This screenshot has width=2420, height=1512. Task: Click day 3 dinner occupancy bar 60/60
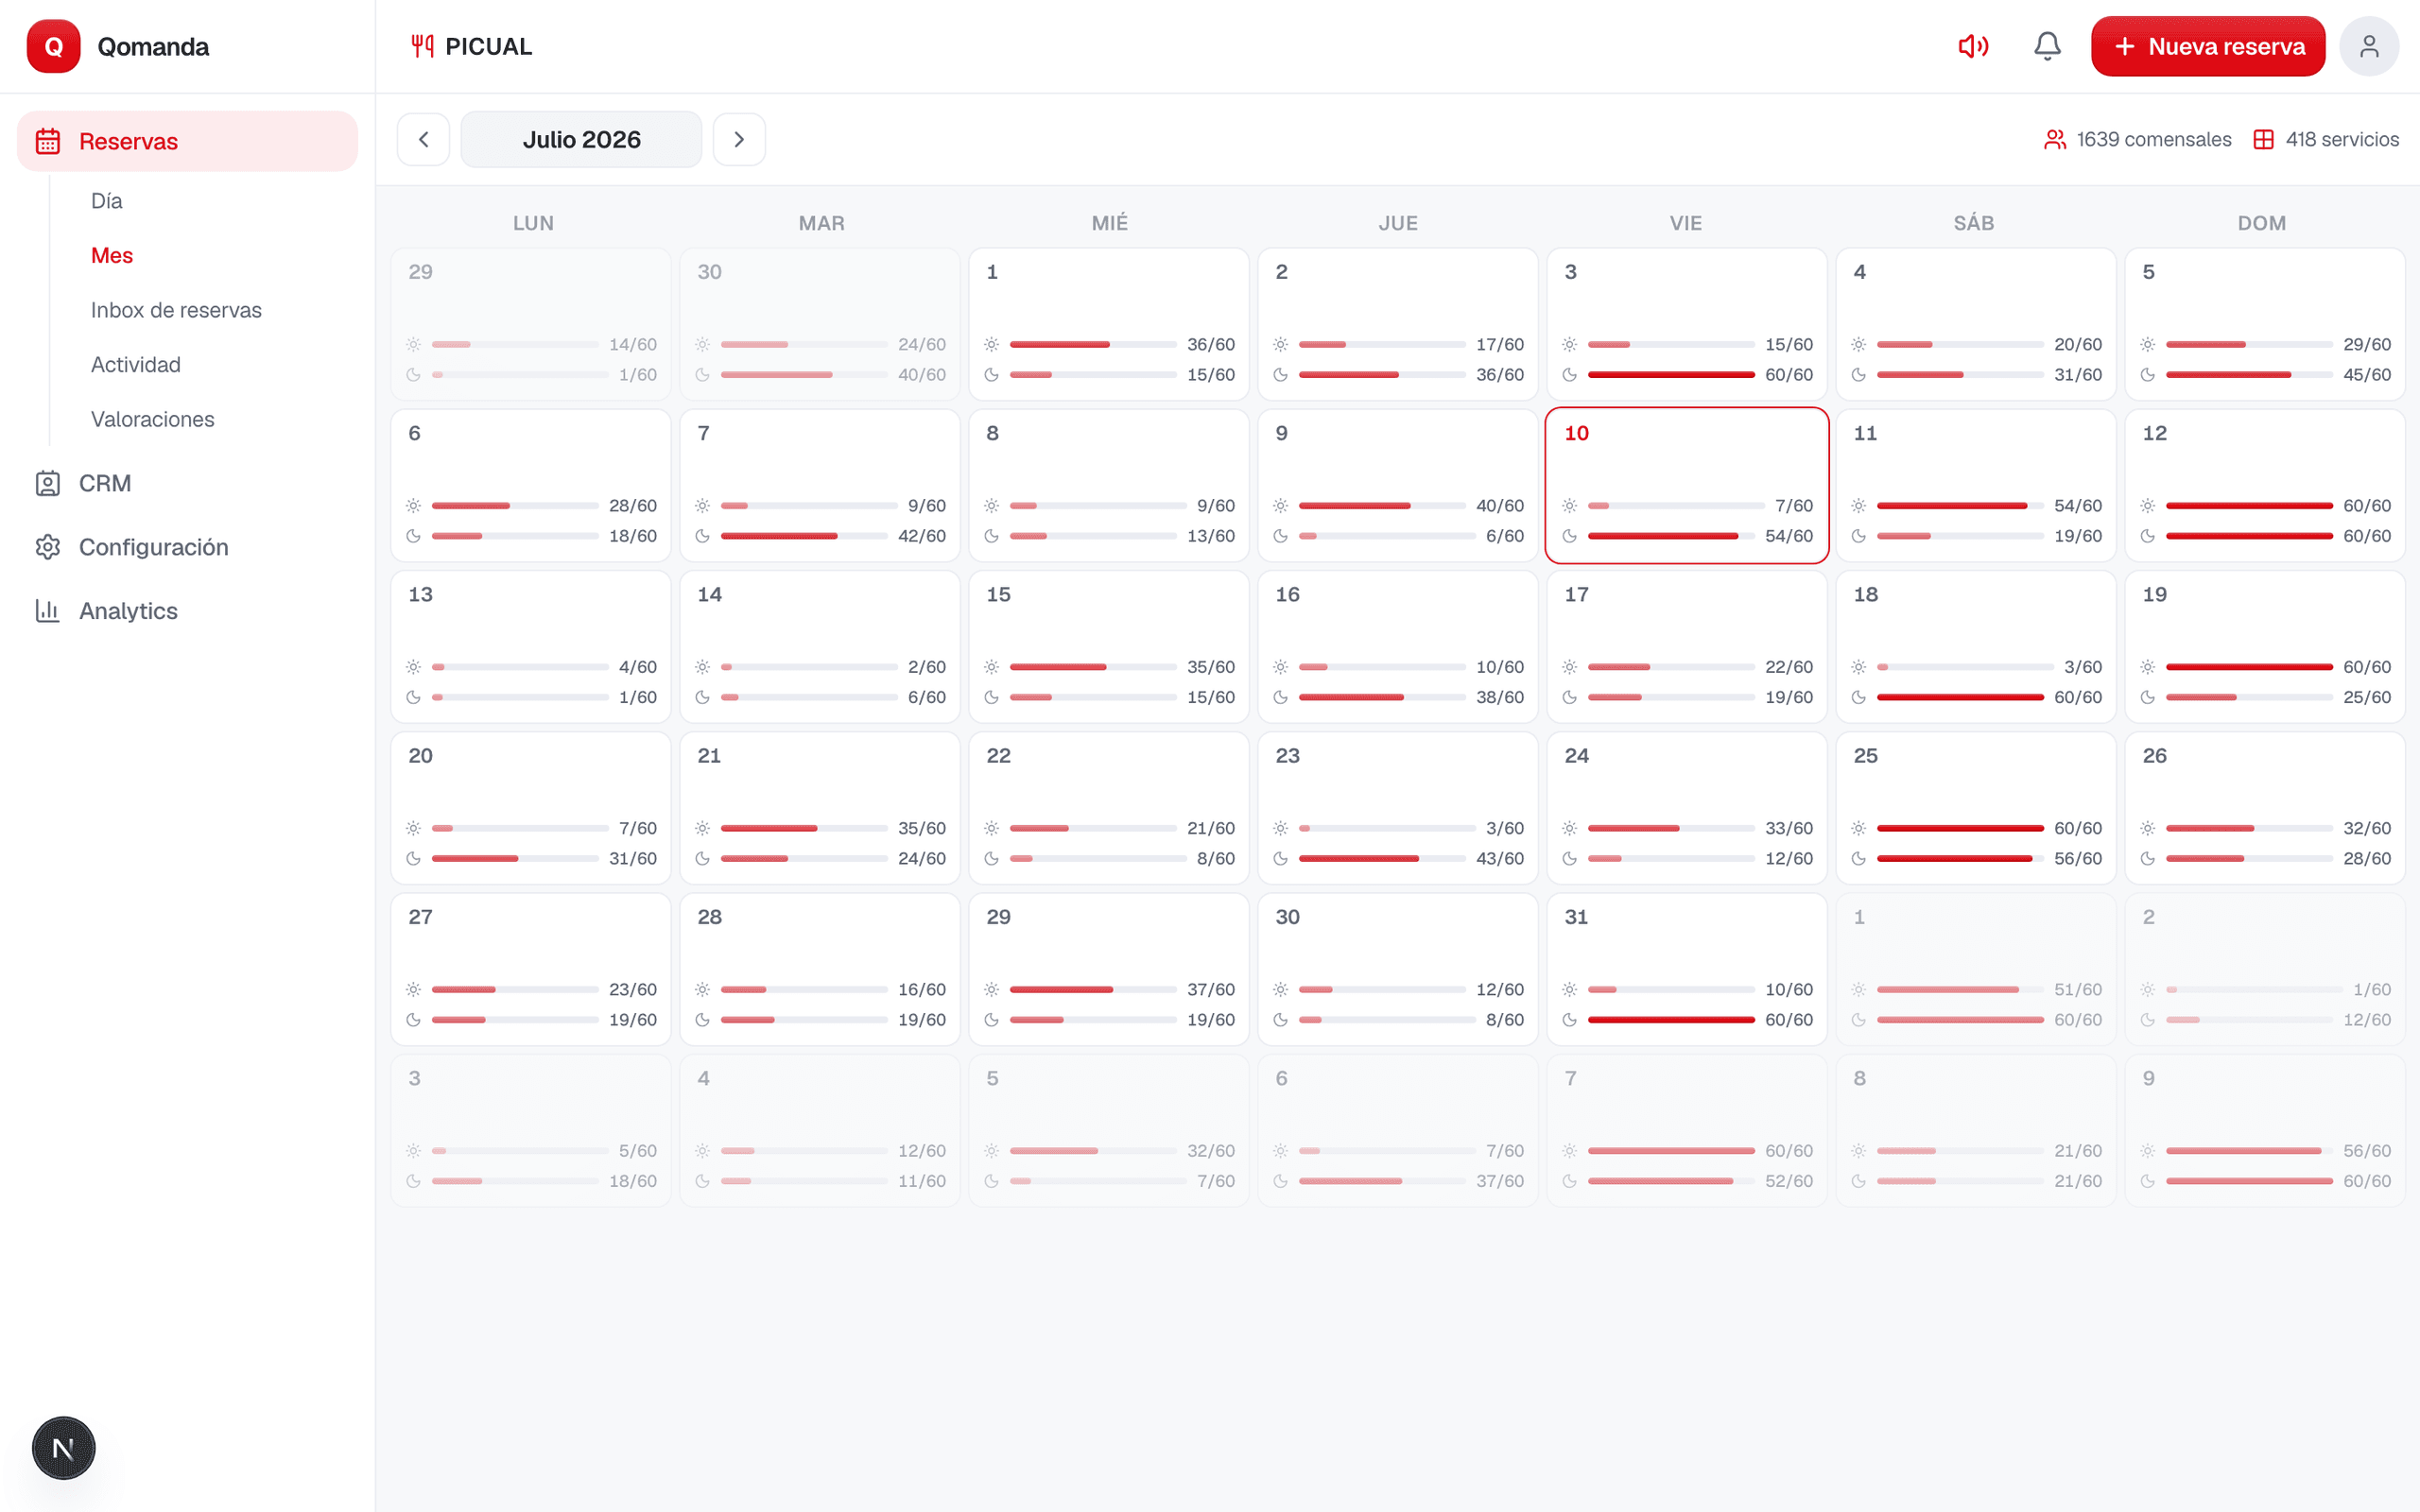[1671, 375]
